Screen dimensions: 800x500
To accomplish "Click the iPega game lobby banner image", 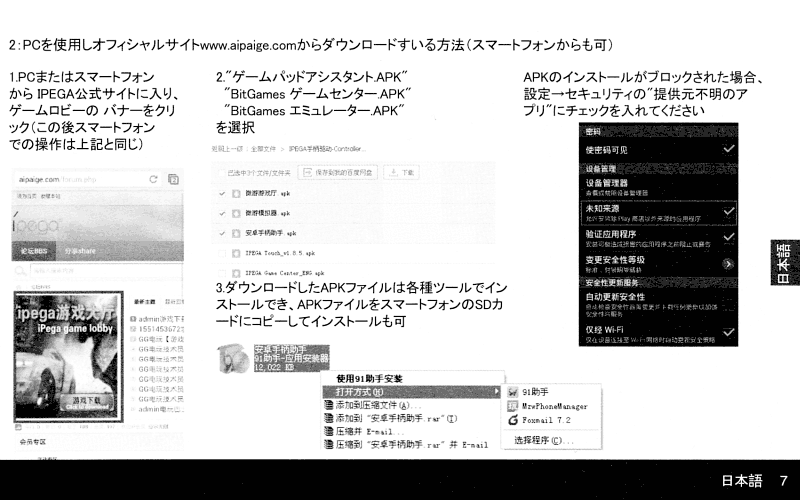I will [x=68, y=356].
